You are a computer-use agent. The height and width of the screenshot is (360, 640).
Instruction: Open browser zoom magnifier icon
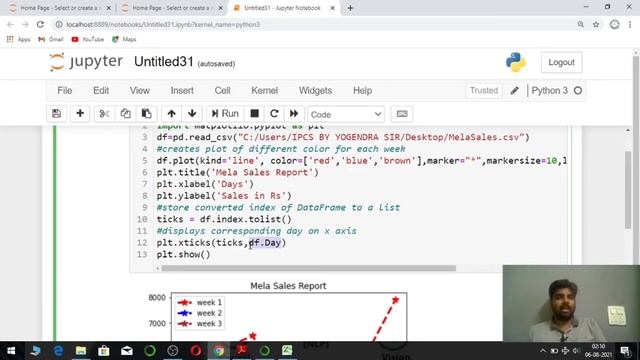580,24
